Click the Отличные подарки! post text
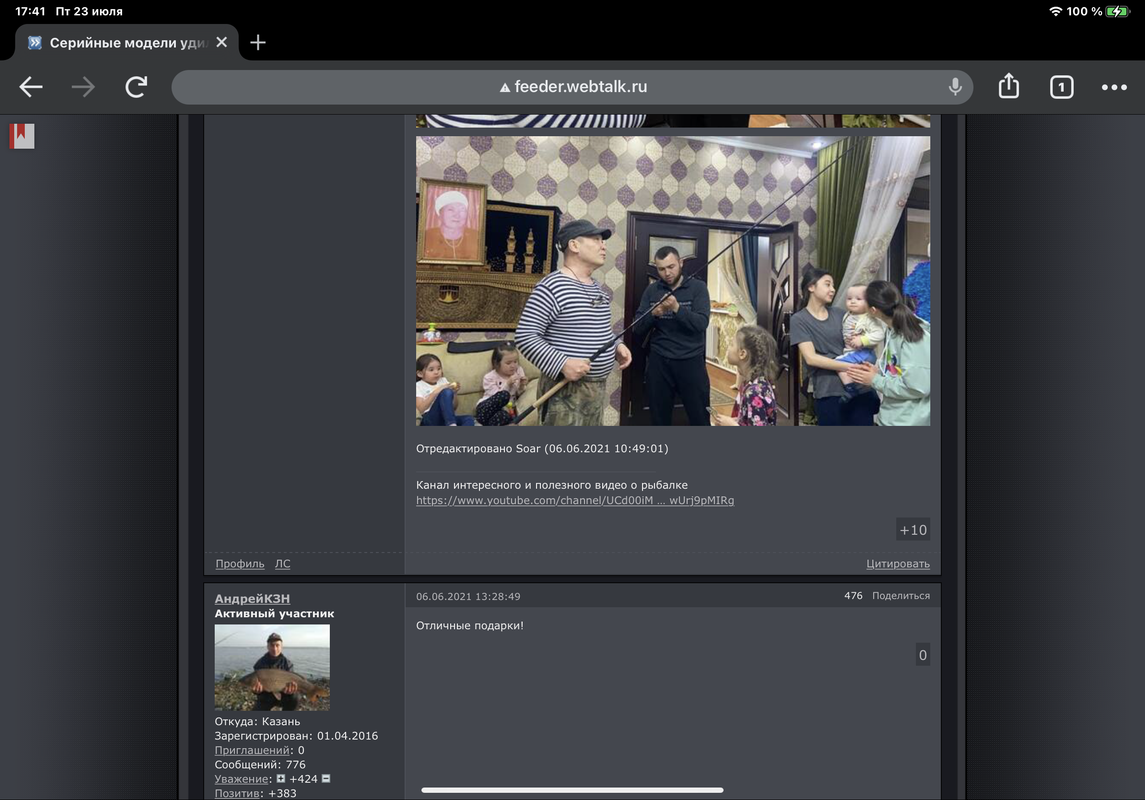The width and height of the screenshot is (1145, 800). coord(470,626)
